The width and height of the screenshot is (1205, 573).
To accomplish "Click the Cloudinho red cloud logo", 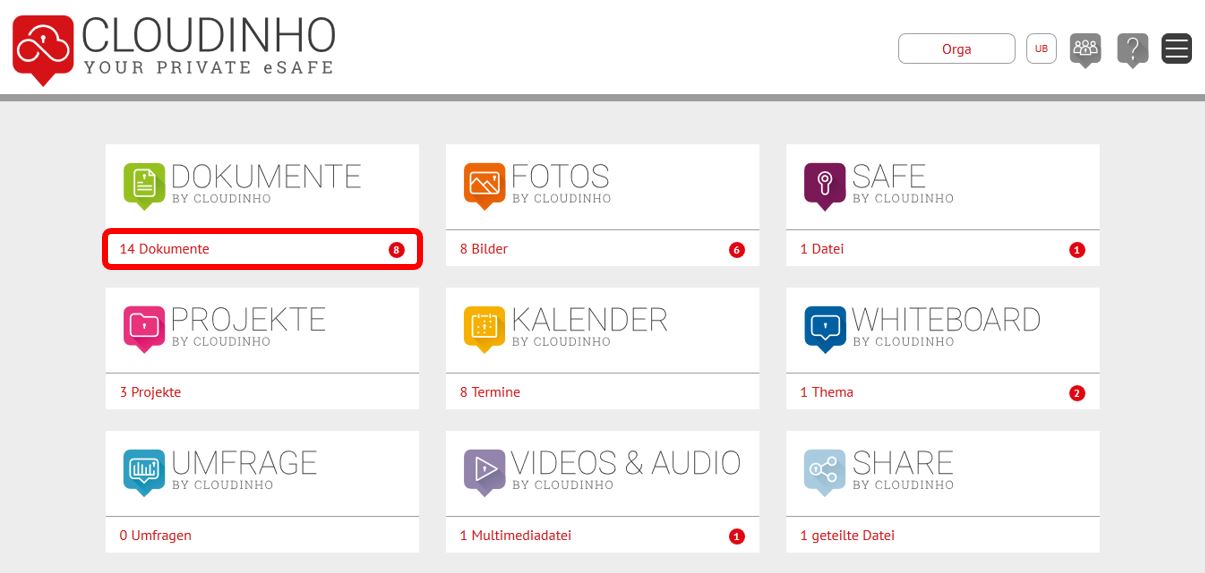I will point(43,49).
